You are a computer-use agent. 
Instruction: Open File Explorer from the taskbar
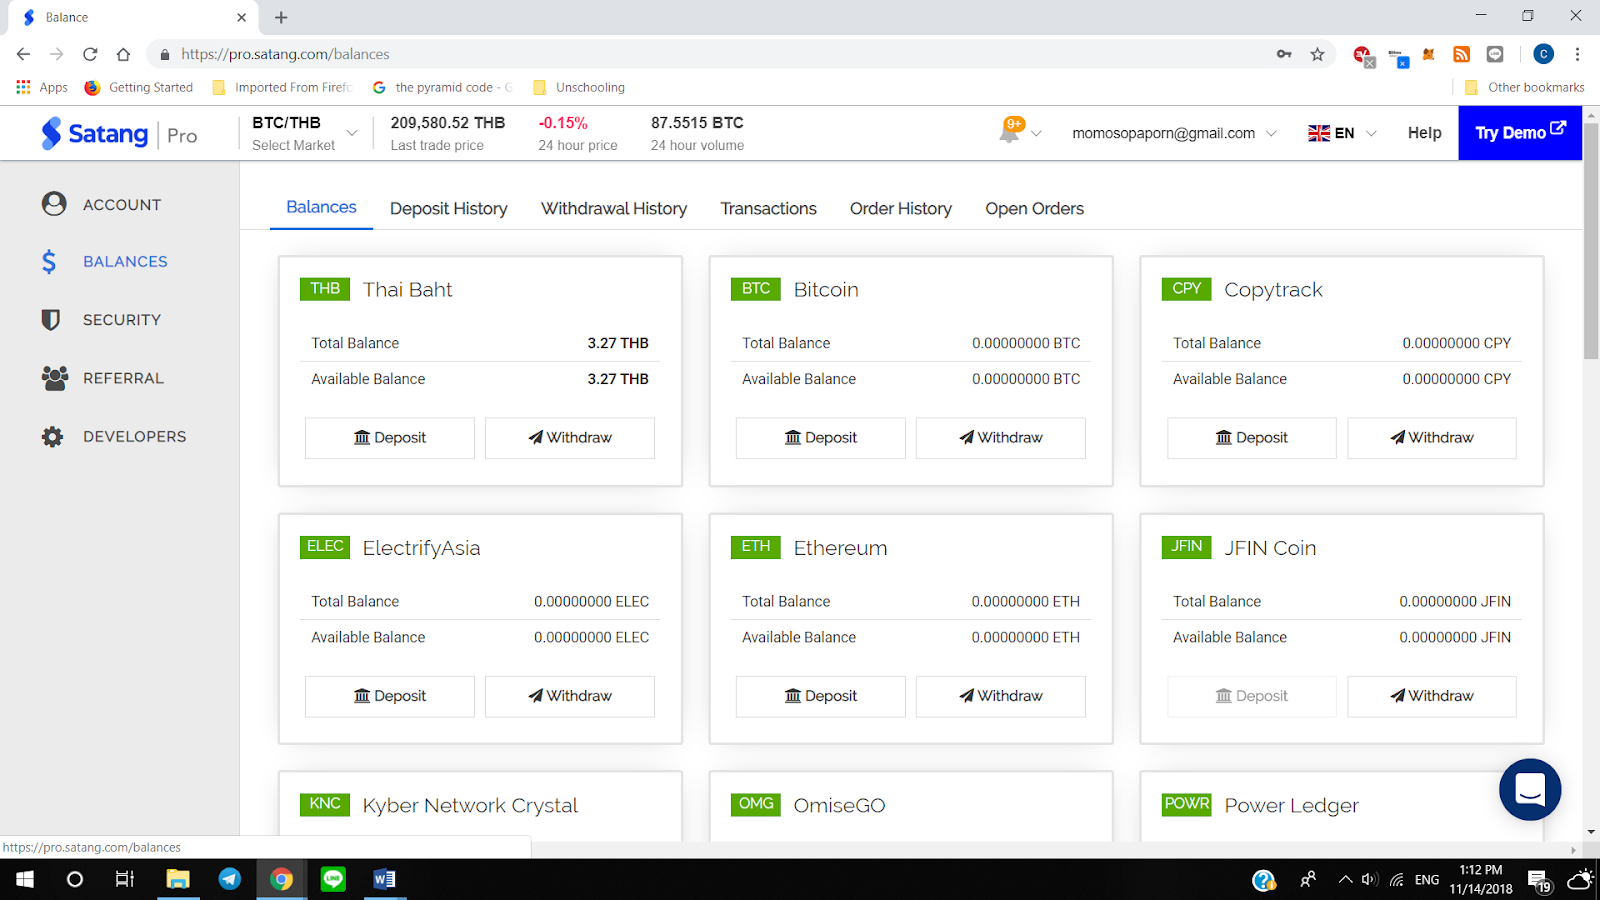177,879
